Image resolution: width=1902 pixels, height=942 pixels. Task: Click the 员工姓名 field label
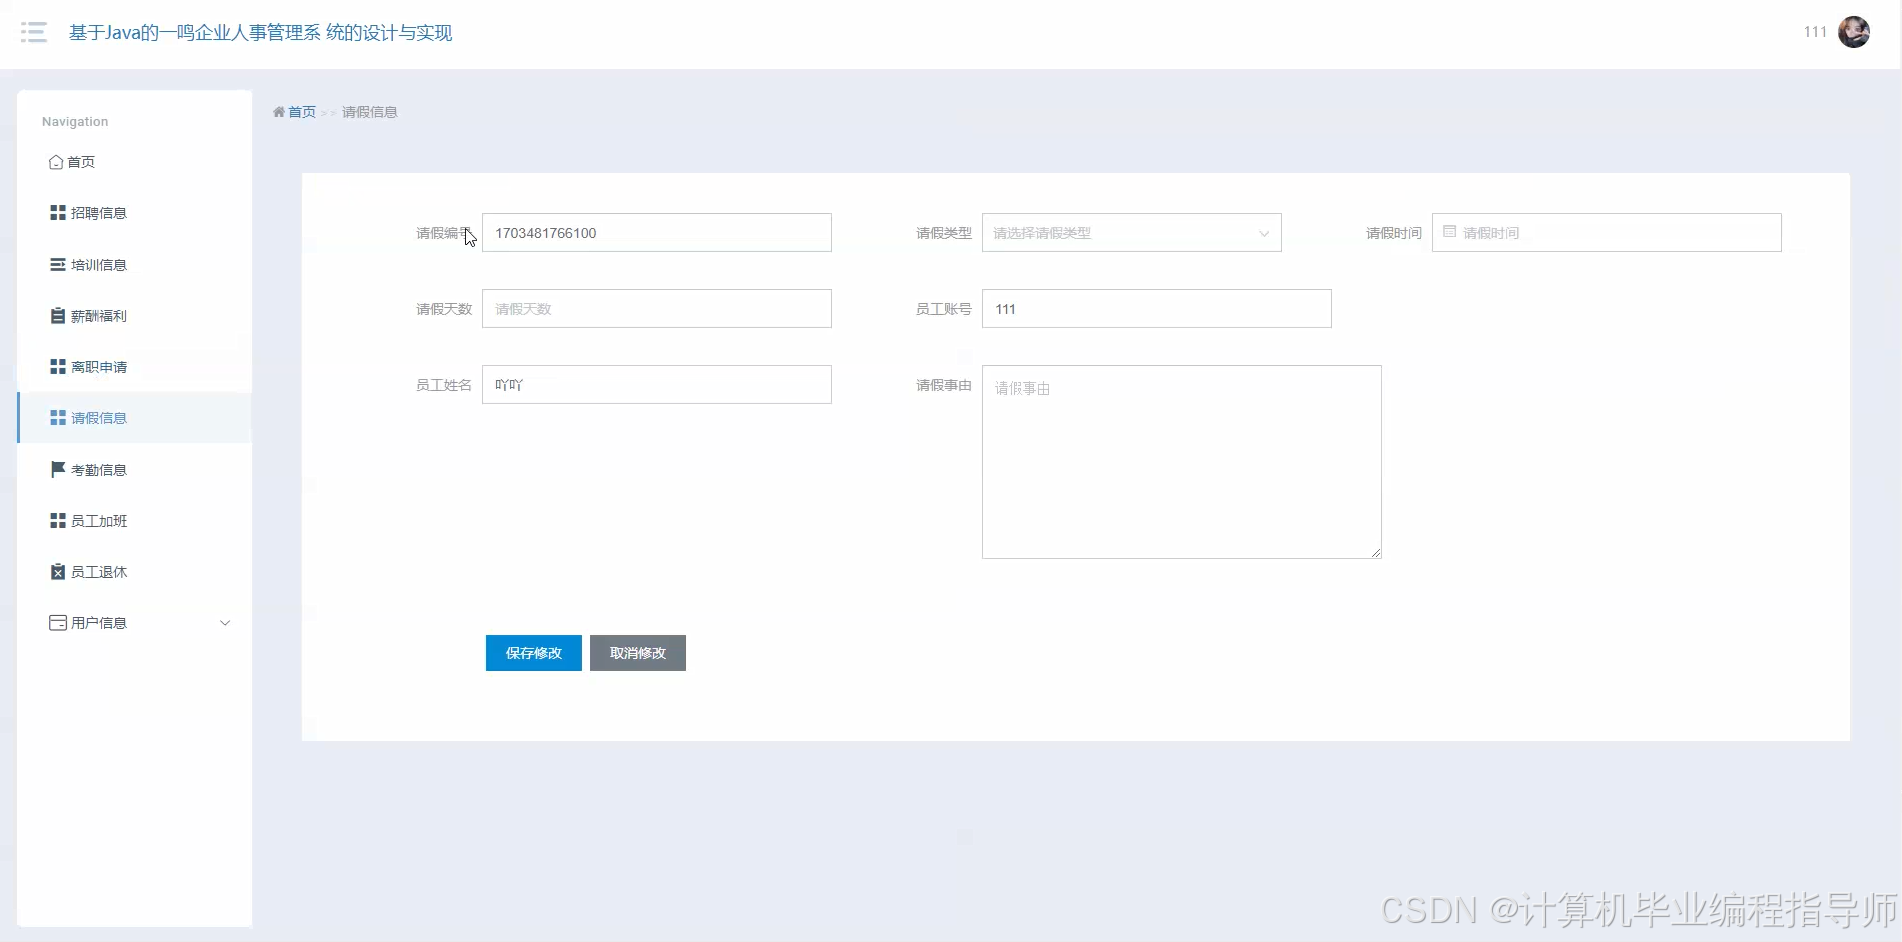(x=444, y=385)
